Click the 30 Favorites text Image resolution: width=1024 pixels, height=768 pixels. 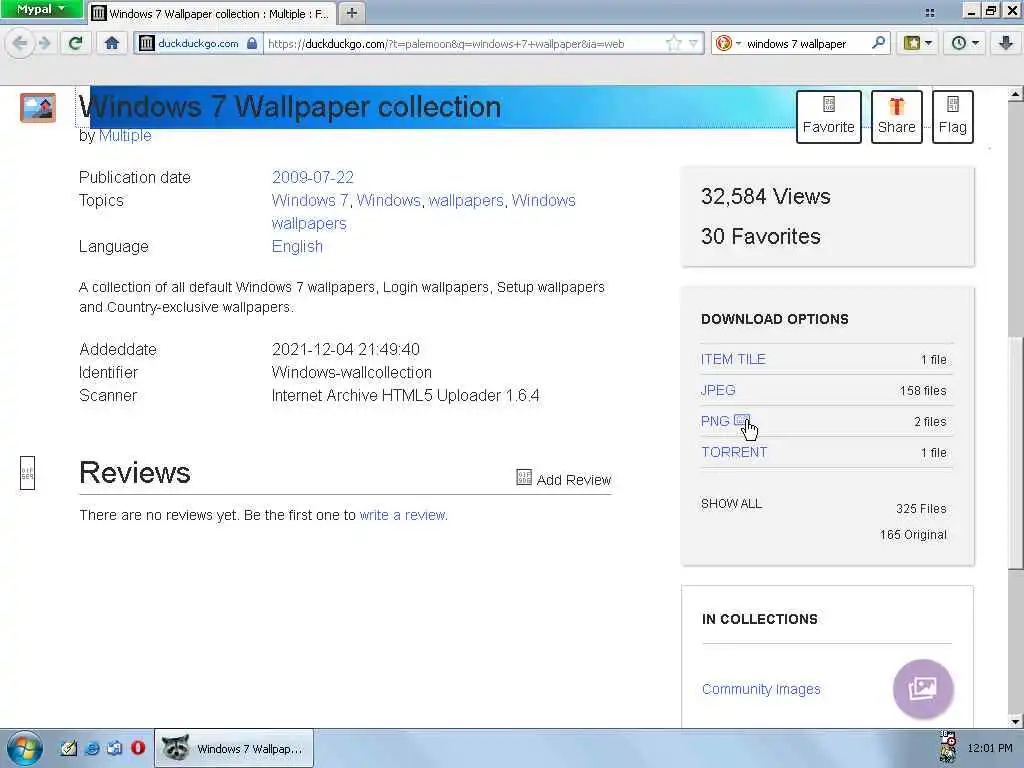761,236
